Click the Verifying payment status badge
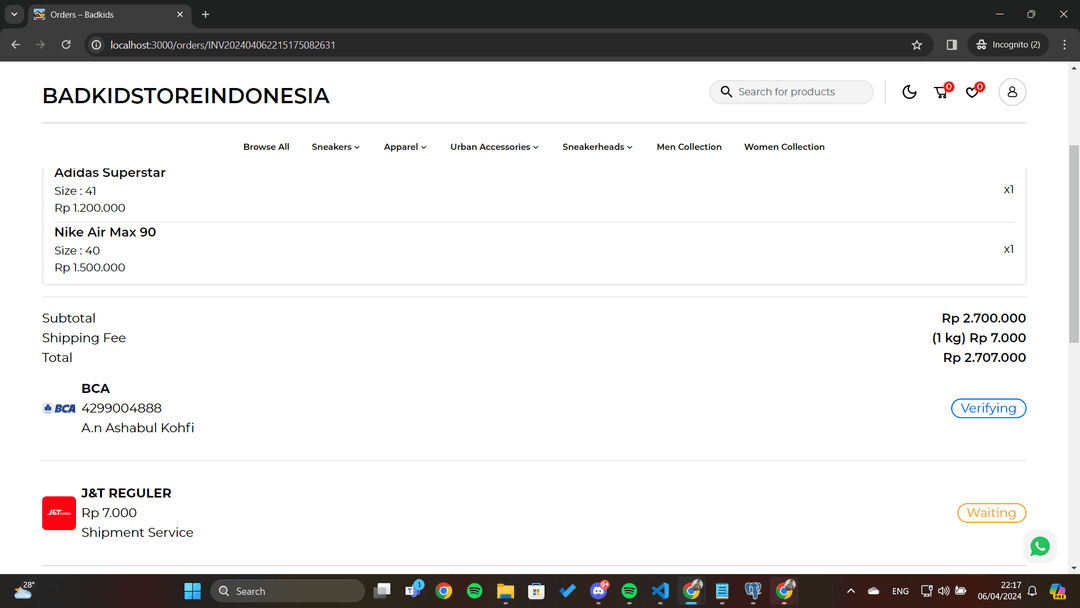The width and height of the screenshot is (1080, 608). pos(988,408)
